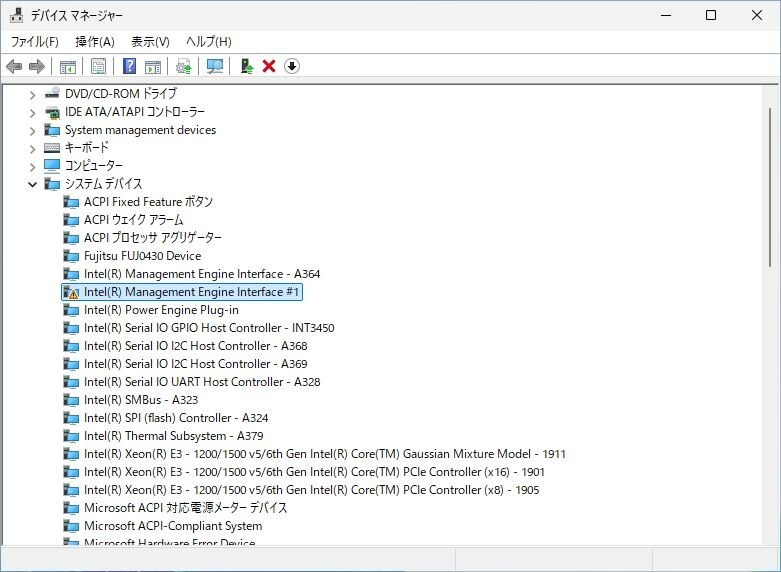Scan for hardware changes monitor icon
The width and height of the screenshot is (781, 572).
pos(215,66)
